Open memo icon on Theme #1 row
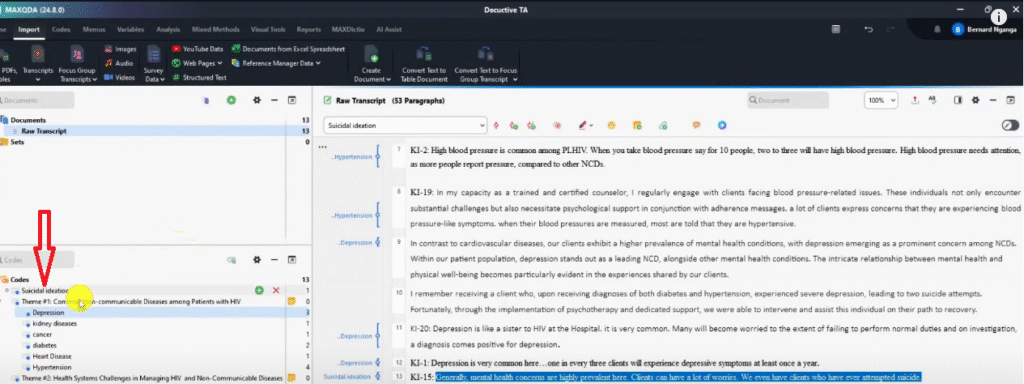 click(292, 302)
